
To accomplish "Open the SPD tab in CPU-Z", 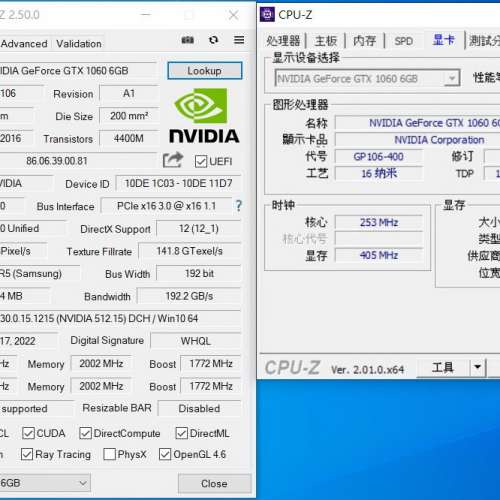I will [x=404, y=41].
